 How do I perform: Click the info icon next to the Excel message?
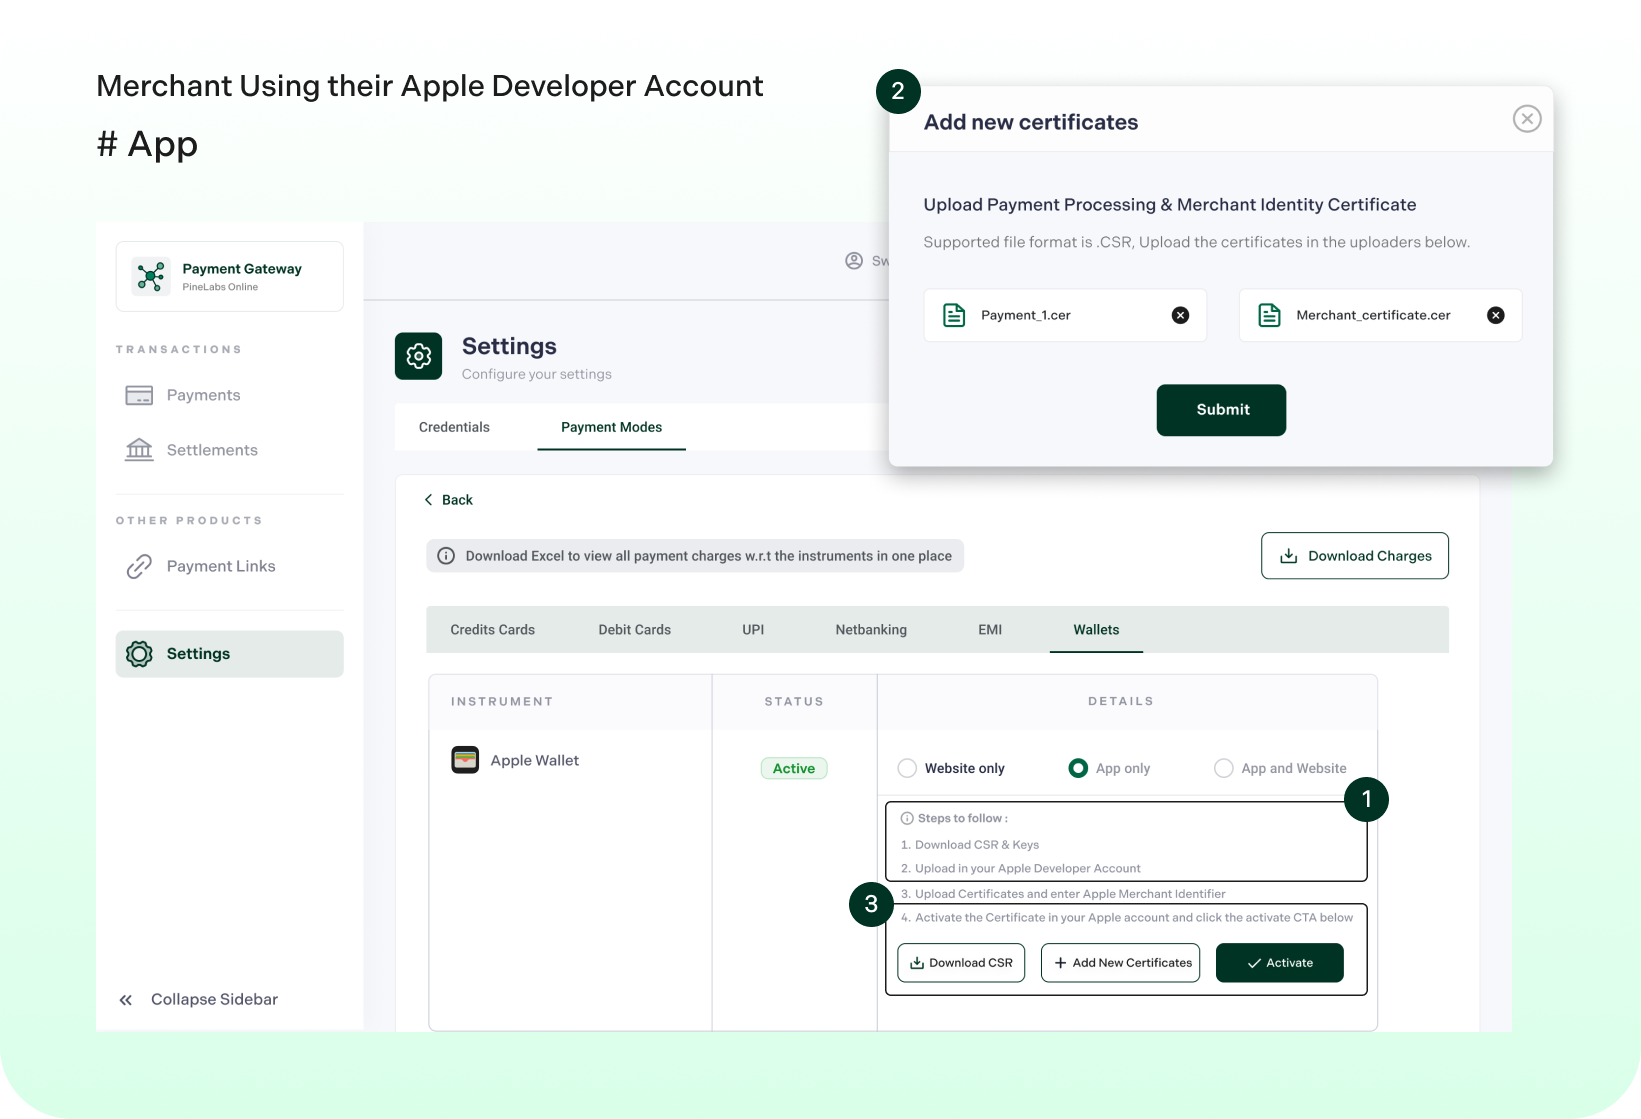(445, 555)
